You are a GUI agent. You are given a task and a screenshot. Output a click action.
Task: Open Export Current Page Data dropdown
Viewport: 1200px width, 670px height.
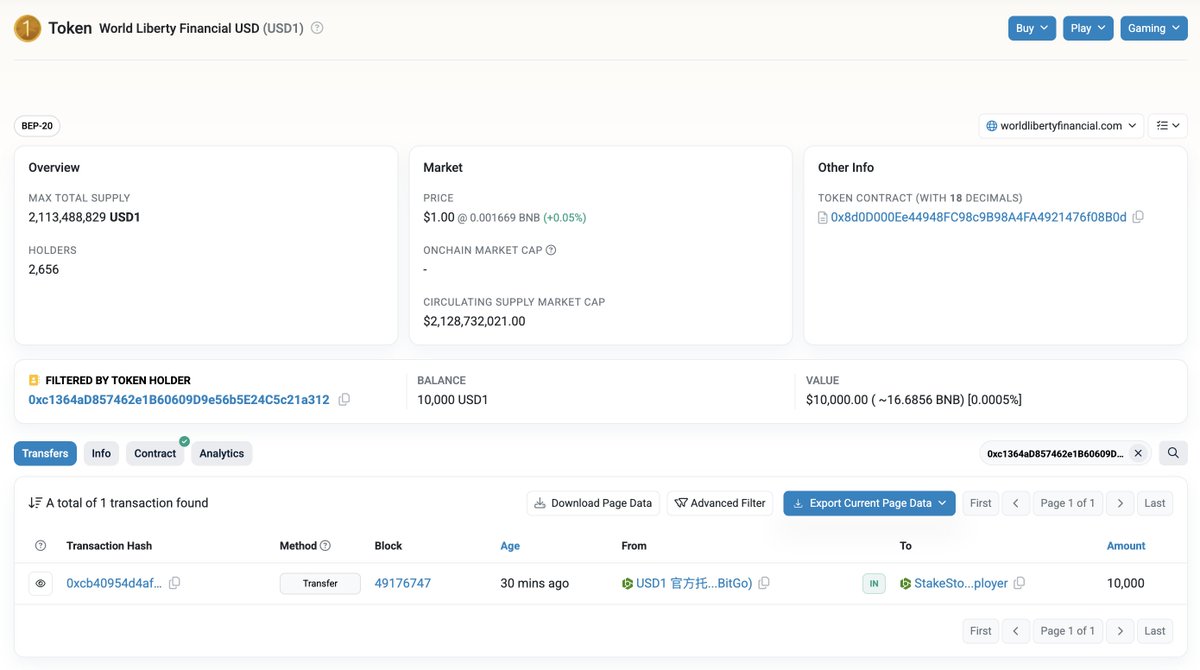coord(869,503)
